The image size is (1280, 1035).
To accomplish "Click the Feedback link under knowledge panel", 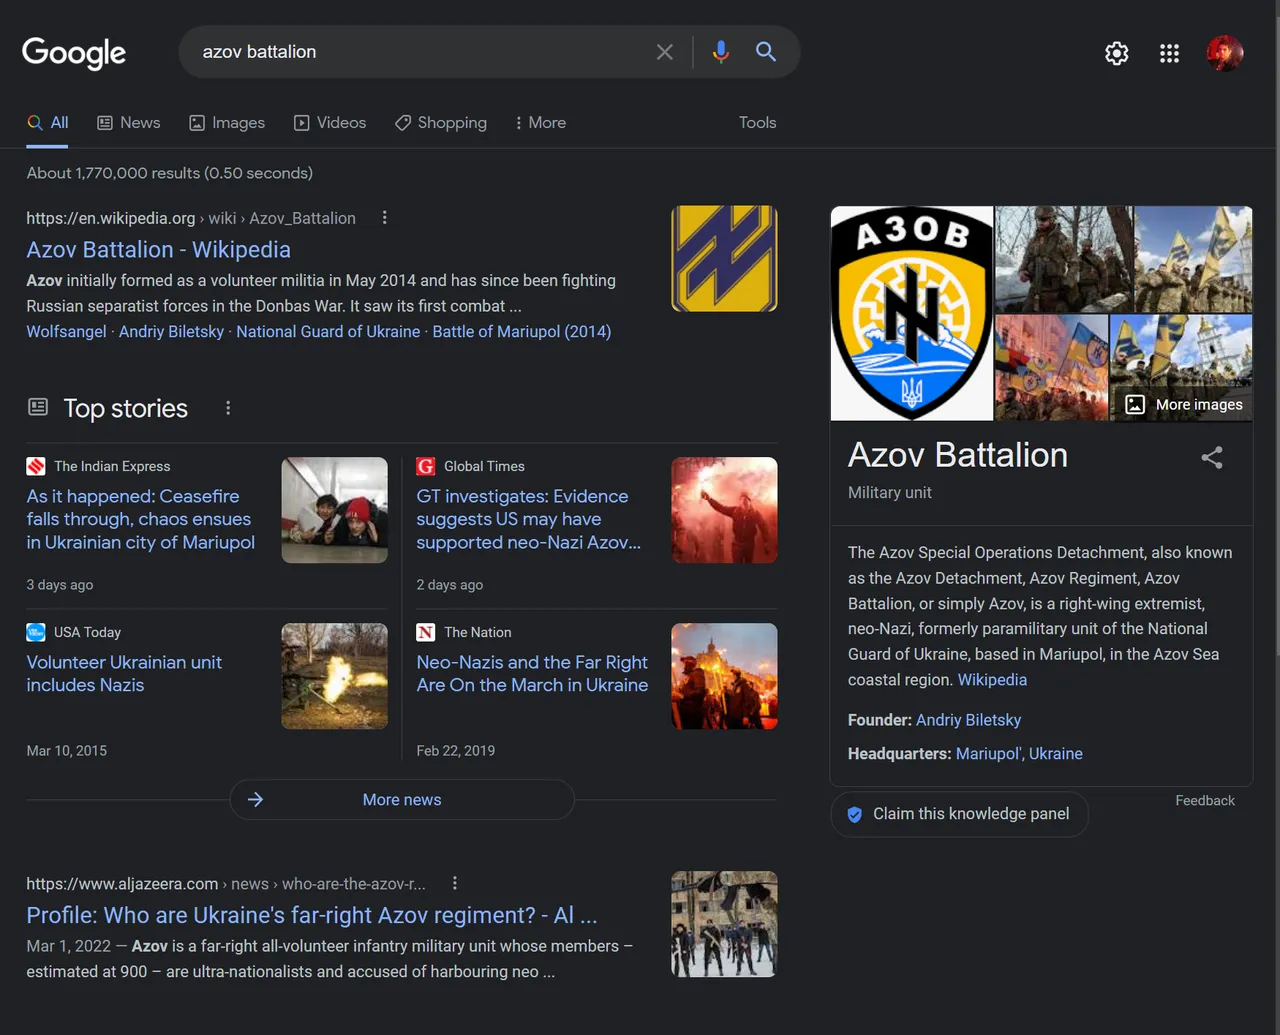I will [x=1205, y=801].
